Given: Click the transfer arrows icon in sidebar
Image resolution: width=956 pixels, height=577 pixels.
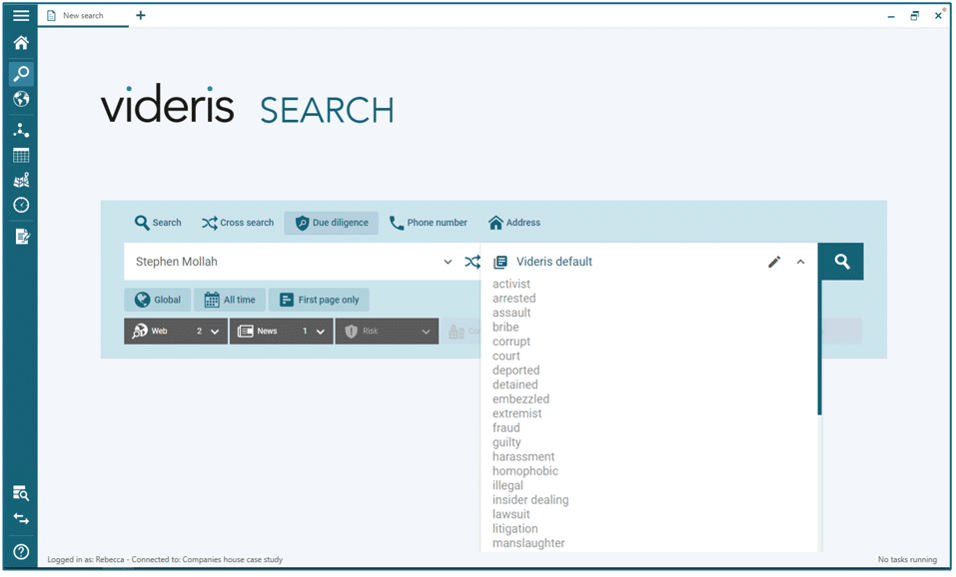Looking at the screenshot, I should [x=21, y=518].
